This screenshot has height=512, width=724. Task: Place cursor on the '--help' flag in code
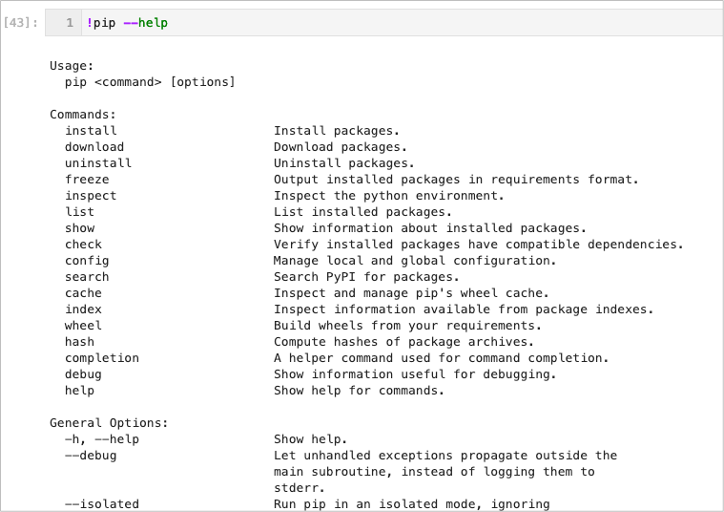(145, 22)
